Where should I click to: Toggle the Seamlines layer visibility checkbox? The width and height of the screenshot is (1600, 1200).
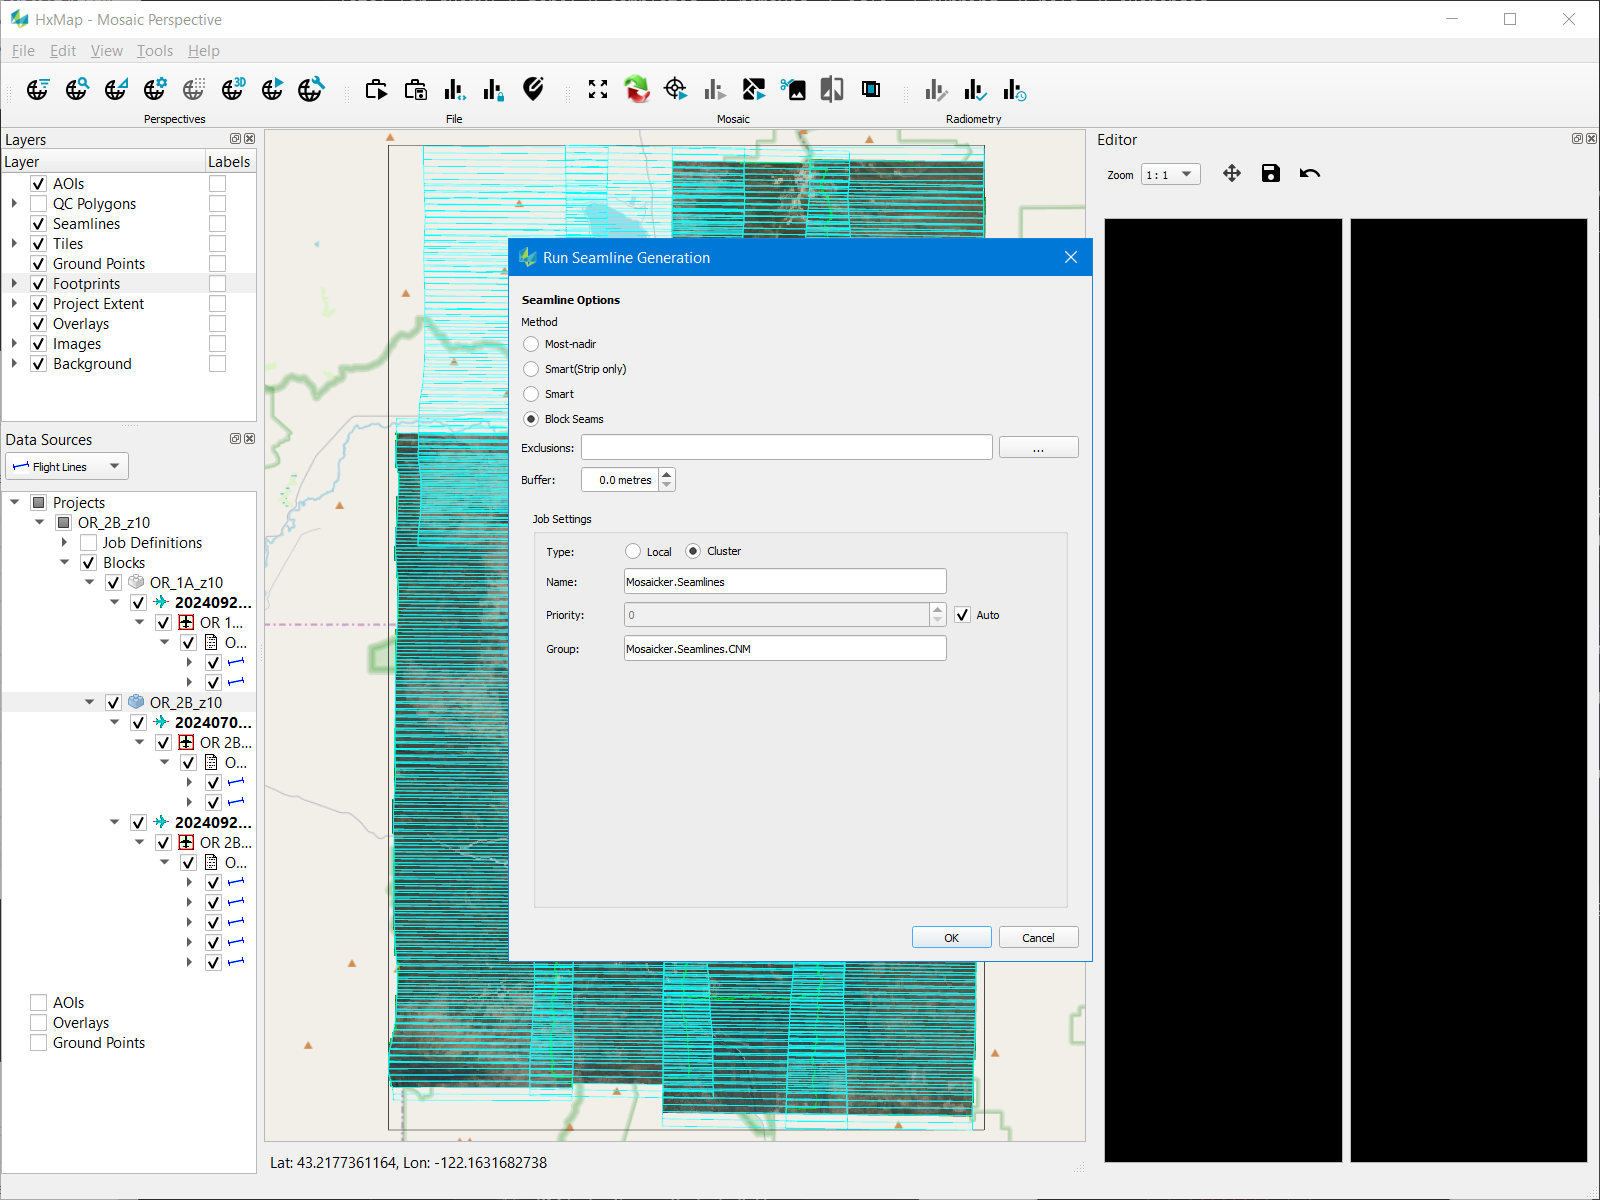[x=39, y=224]
